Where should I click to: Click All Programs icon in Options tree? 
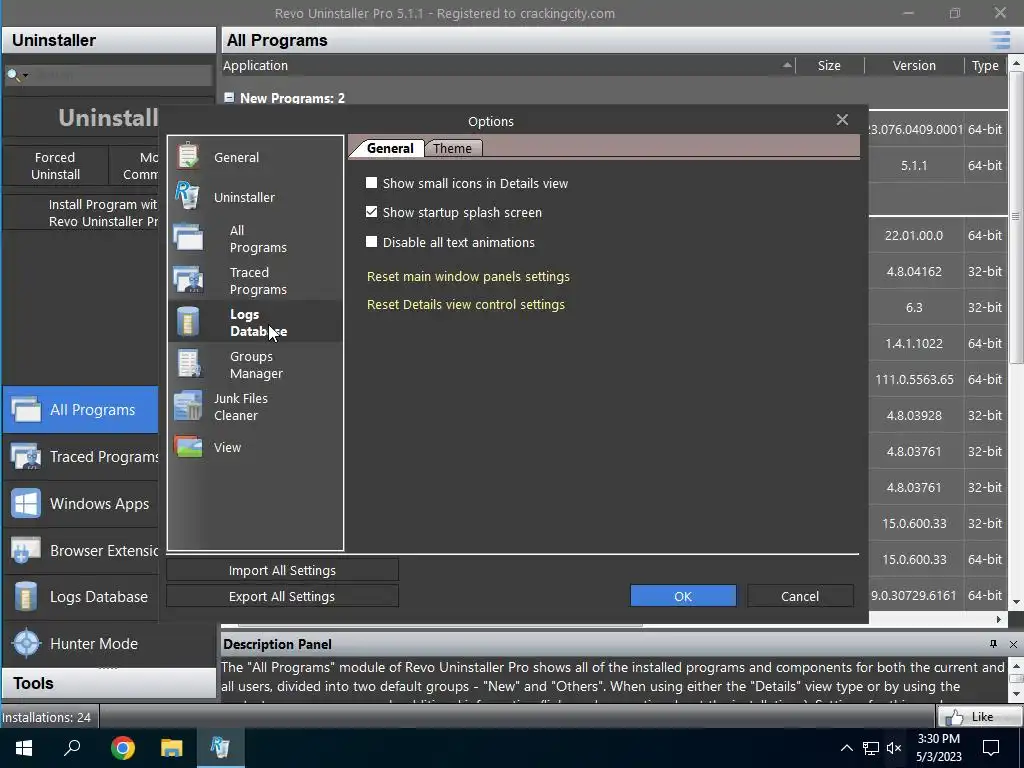188,238
